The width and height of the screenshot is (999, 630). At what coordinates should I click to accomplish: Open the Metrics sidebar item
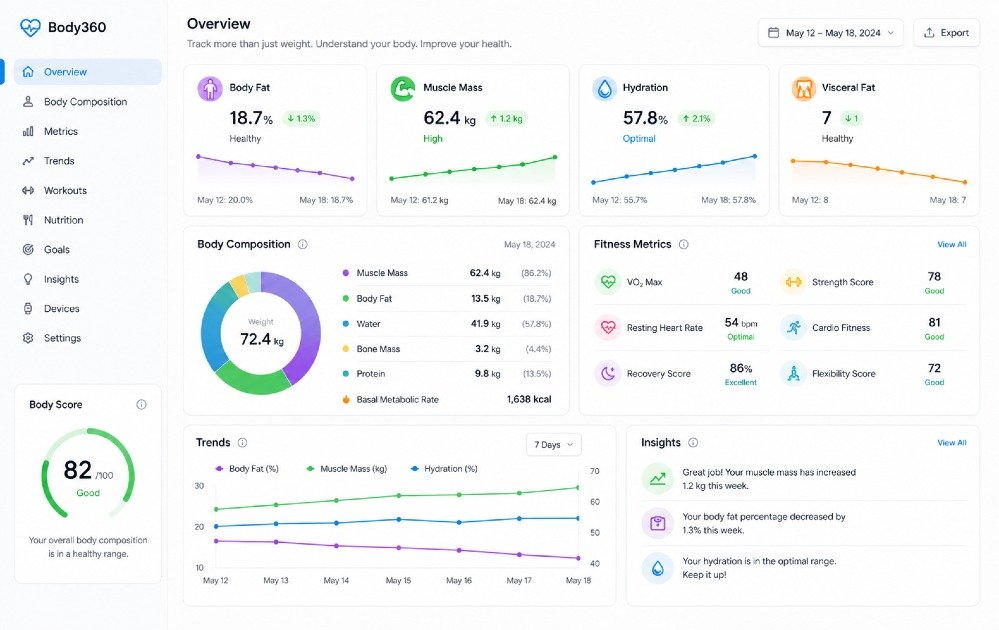pos(88,131)
